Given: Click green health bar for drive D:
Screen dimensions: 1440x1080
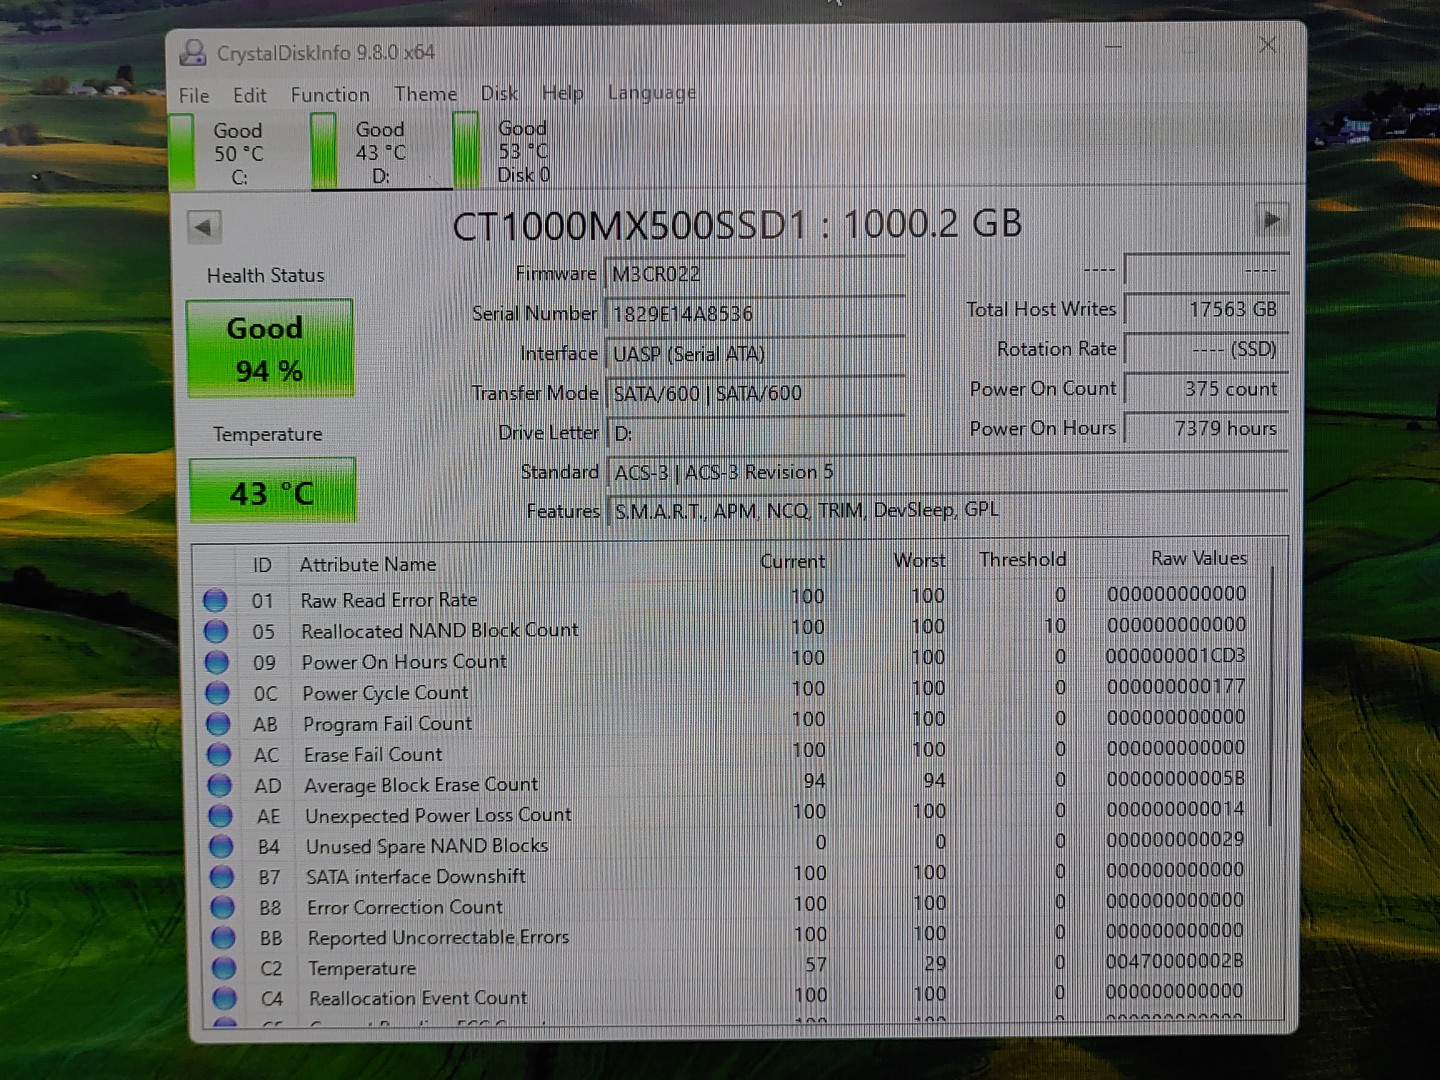Looking at the screenshot, I should [x=324, y=151].
